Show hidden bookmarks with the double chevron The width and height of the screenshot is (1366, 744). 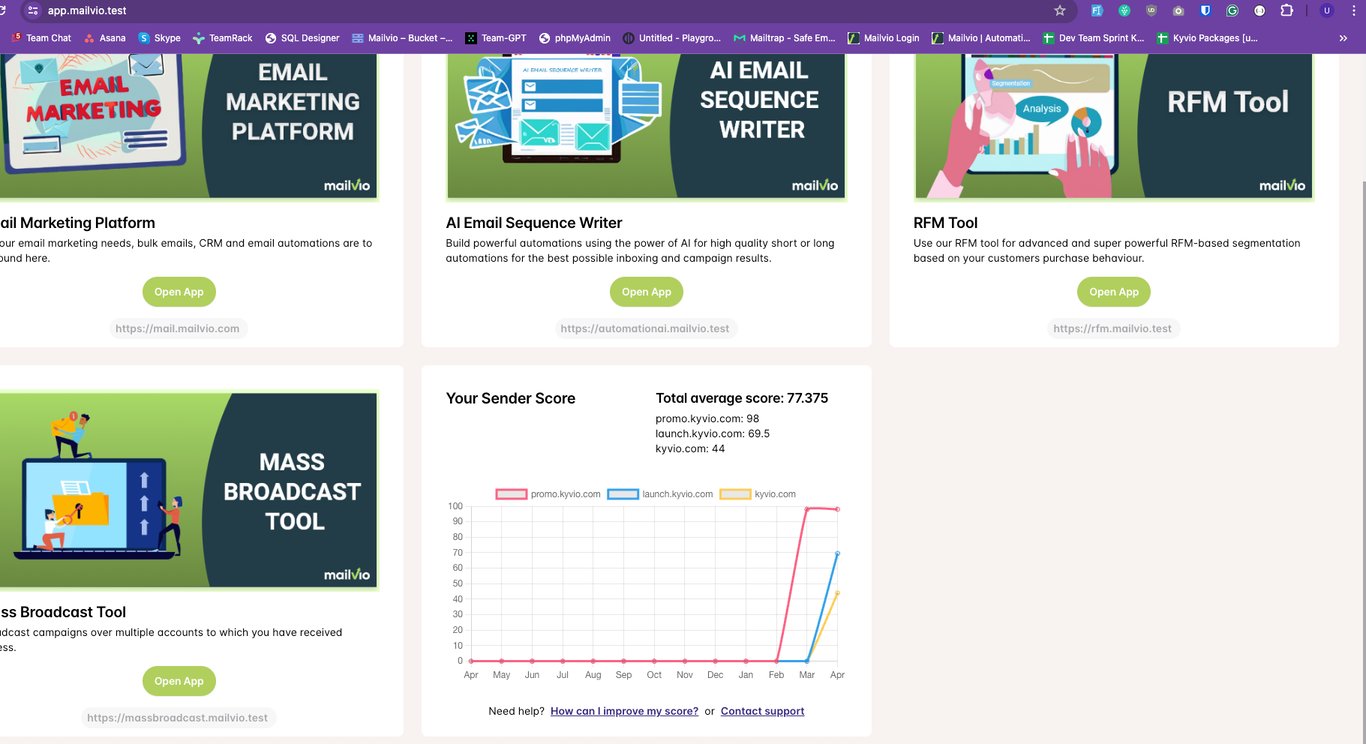[x=1343, y=38]
